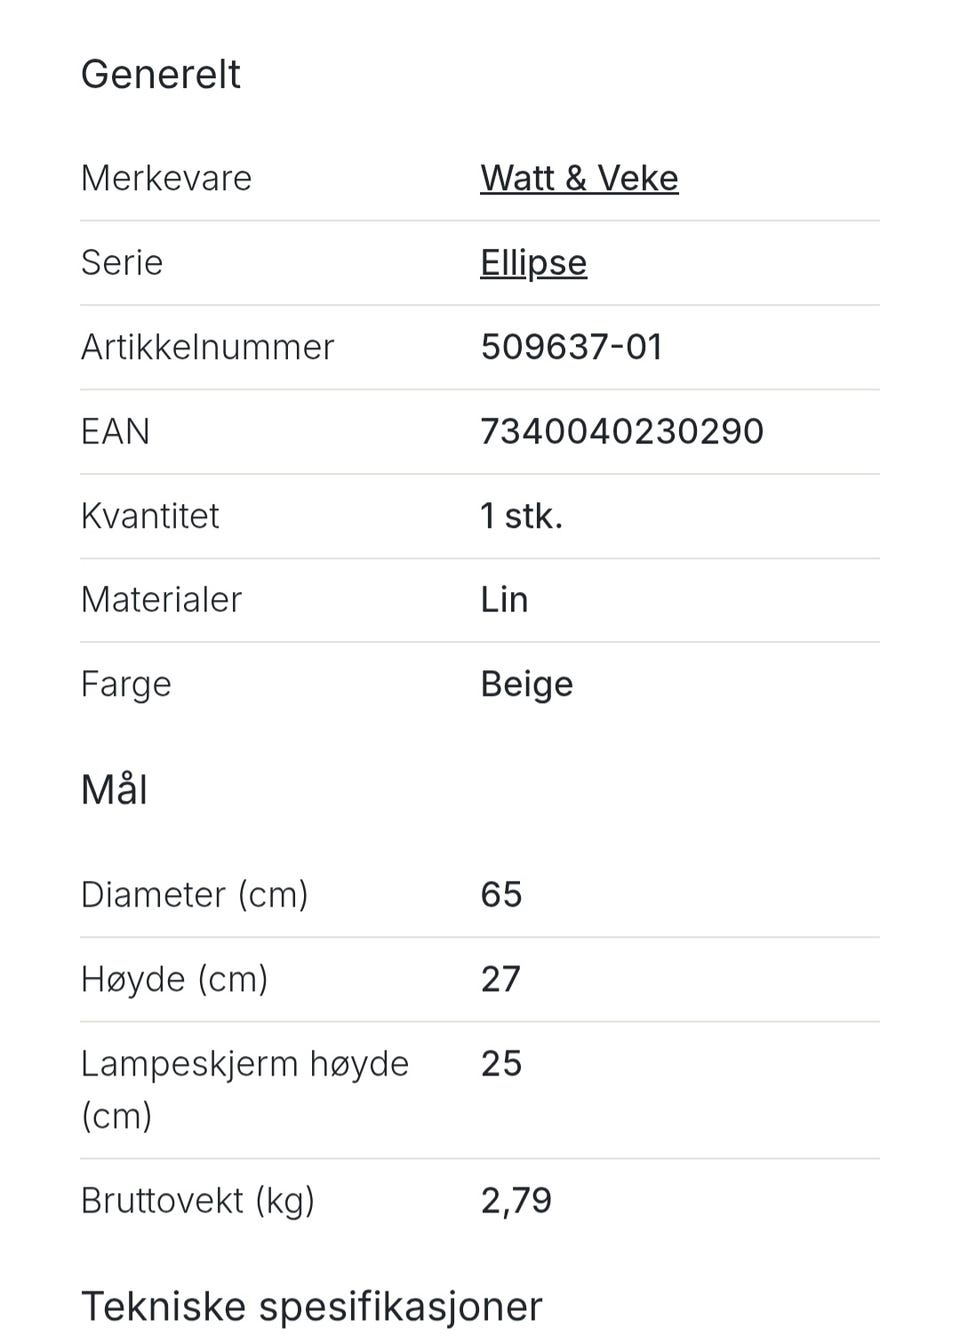Click the Merkevare label

tap(166, 178)
